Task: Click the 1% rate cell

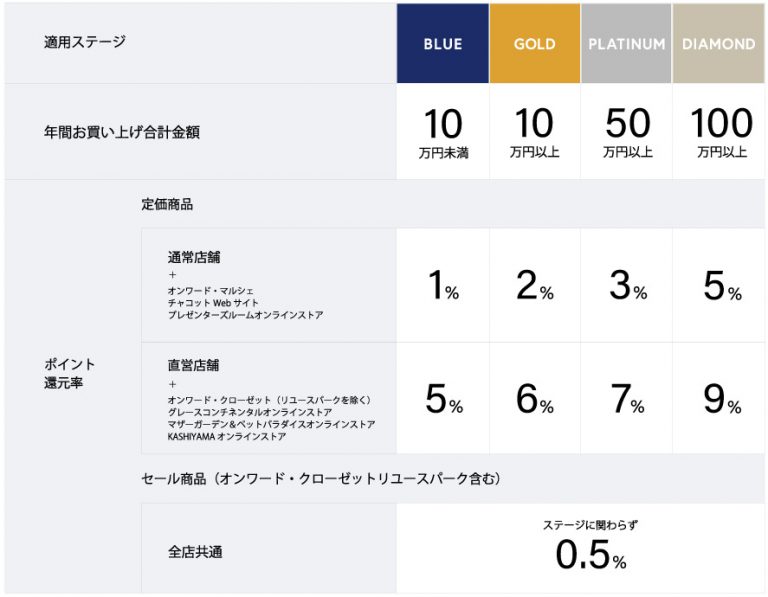Action: pyautogui.click(x=442, y=286)
